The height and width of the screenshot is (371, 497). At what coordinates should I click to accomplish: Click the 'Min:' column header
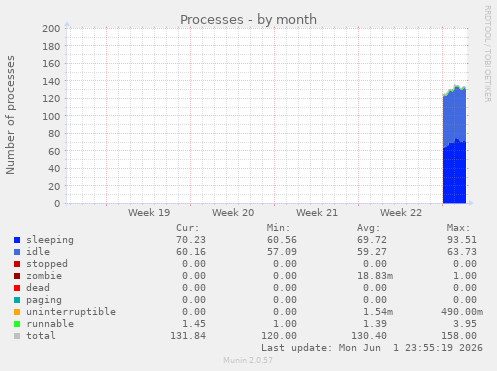(x=278, y=228)
